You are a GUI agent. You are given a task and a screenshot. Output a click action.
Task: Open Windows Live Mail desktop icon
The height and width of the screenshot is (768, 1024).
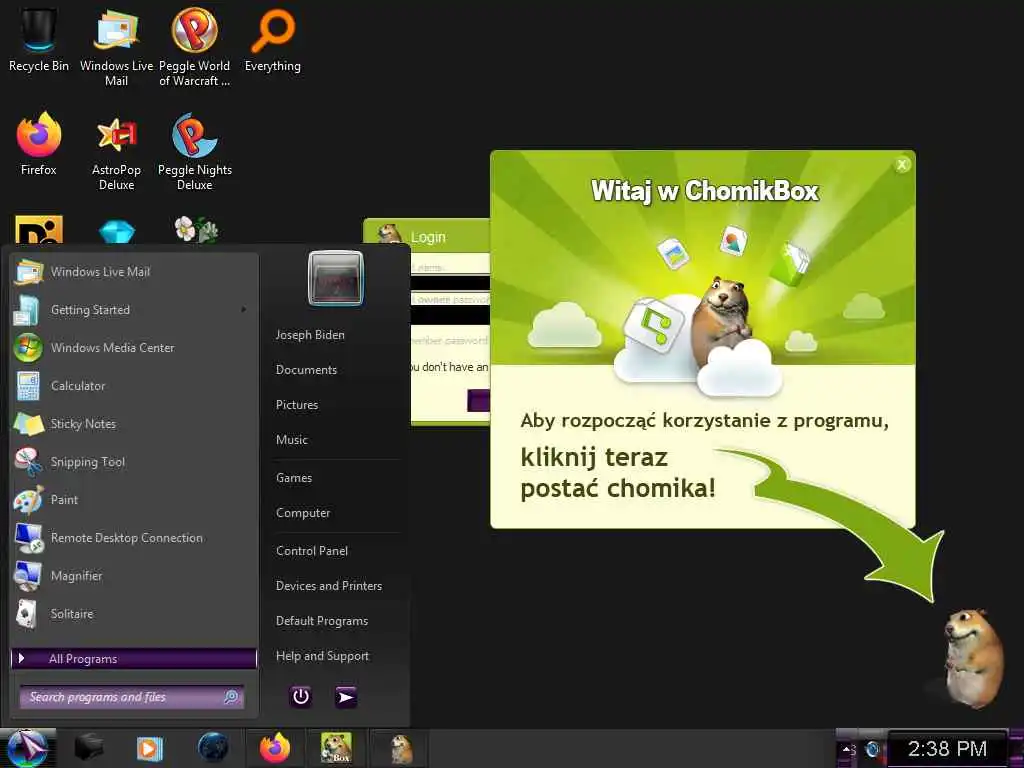[x=116, y=46]
